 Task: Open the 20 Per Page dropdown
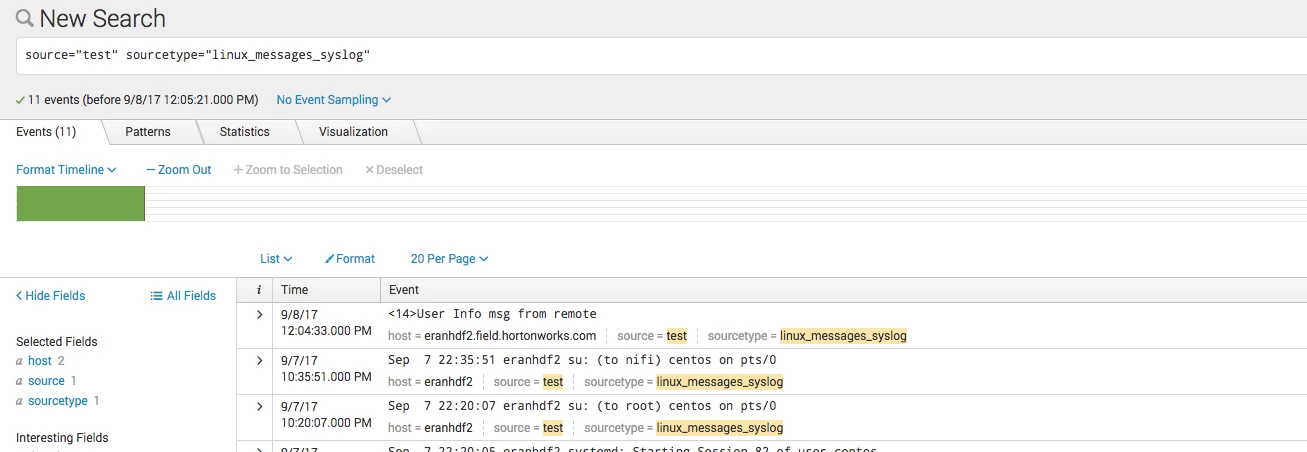click(x=449, y=259)
